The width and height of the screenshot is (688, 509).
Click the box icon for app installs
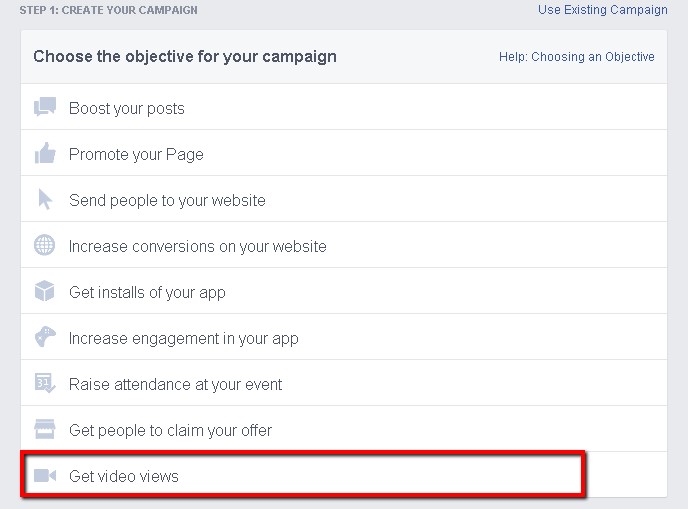44,291
